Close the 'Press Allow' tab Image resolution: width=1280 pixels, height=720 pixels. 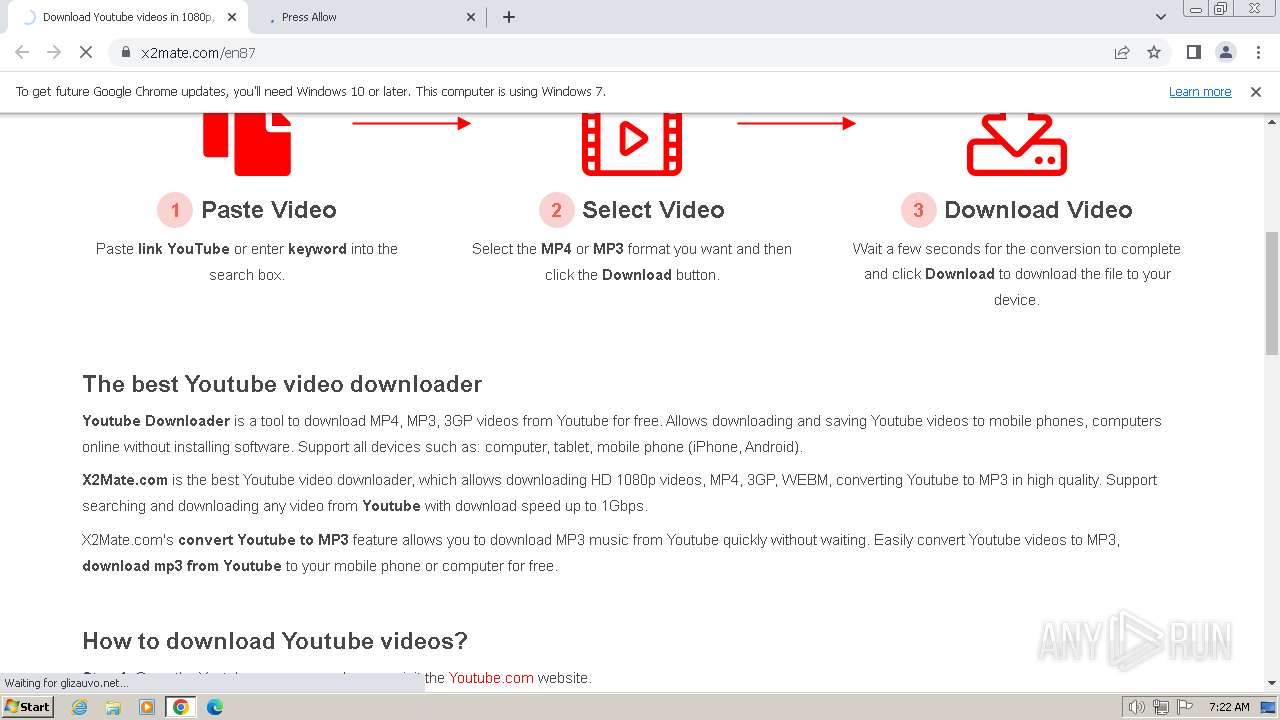point(472,17)
